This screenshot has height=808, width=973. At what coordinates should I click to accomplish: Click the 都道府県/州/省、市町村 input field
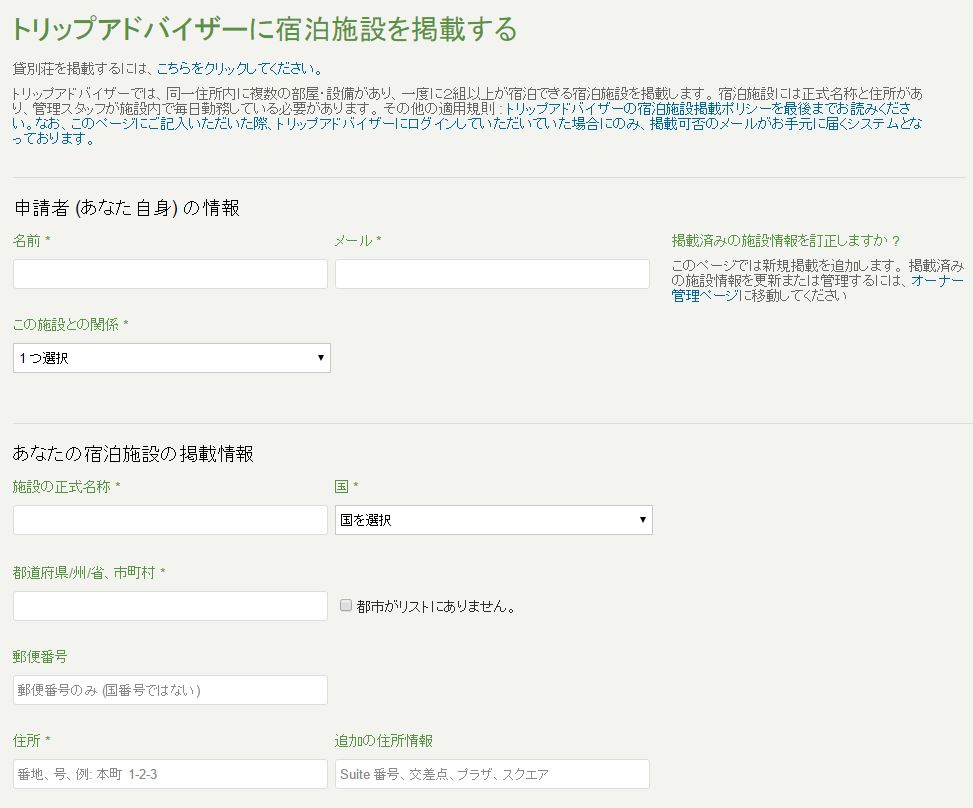[170, 606]
